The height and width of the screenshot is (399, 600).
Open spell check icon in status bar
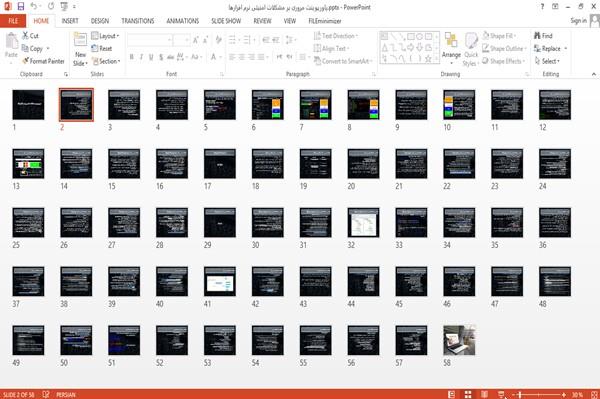pyautogui.click(x=46, y=394)
